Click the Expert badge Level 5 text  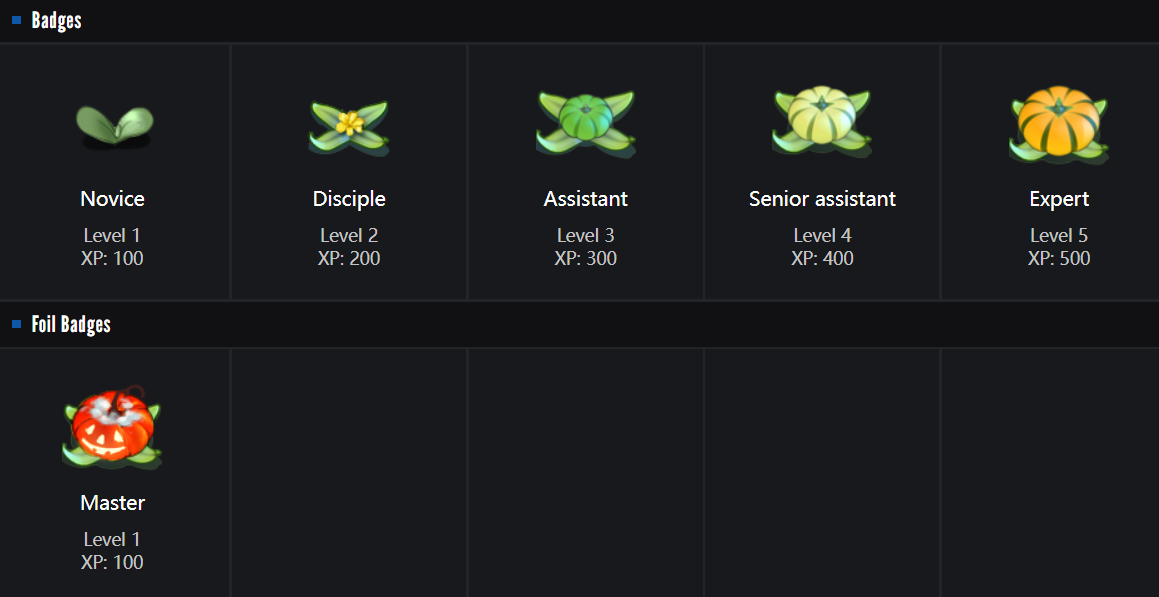click(1059, 235)
